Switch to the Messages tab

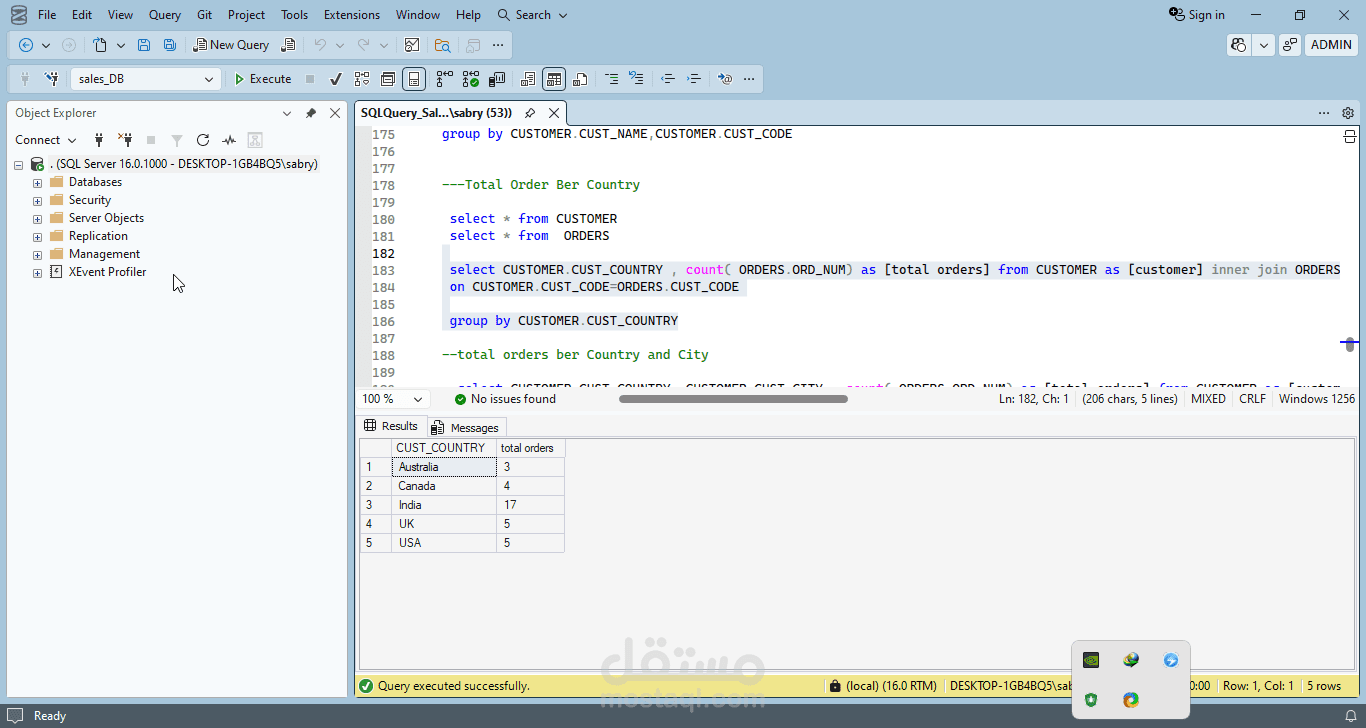tap(465, 427)
